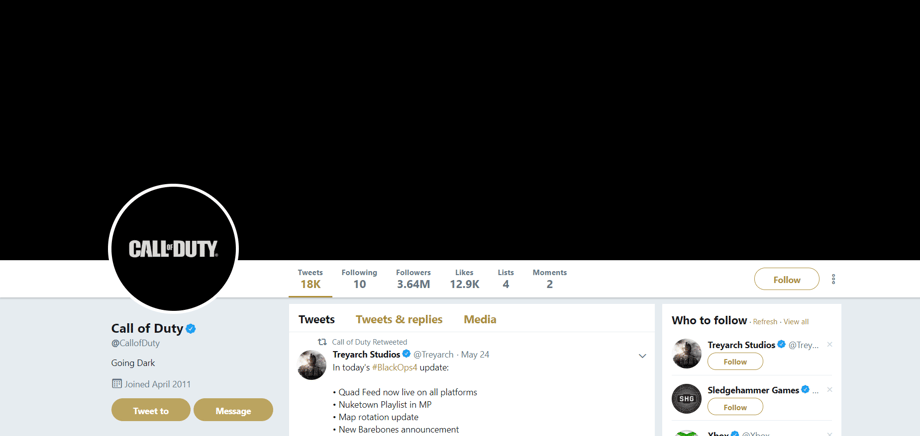The width and height of the screenshot is (920, 436).
Task: Refresh the Who to follow suggestions
Action: [x=765, y=322]
